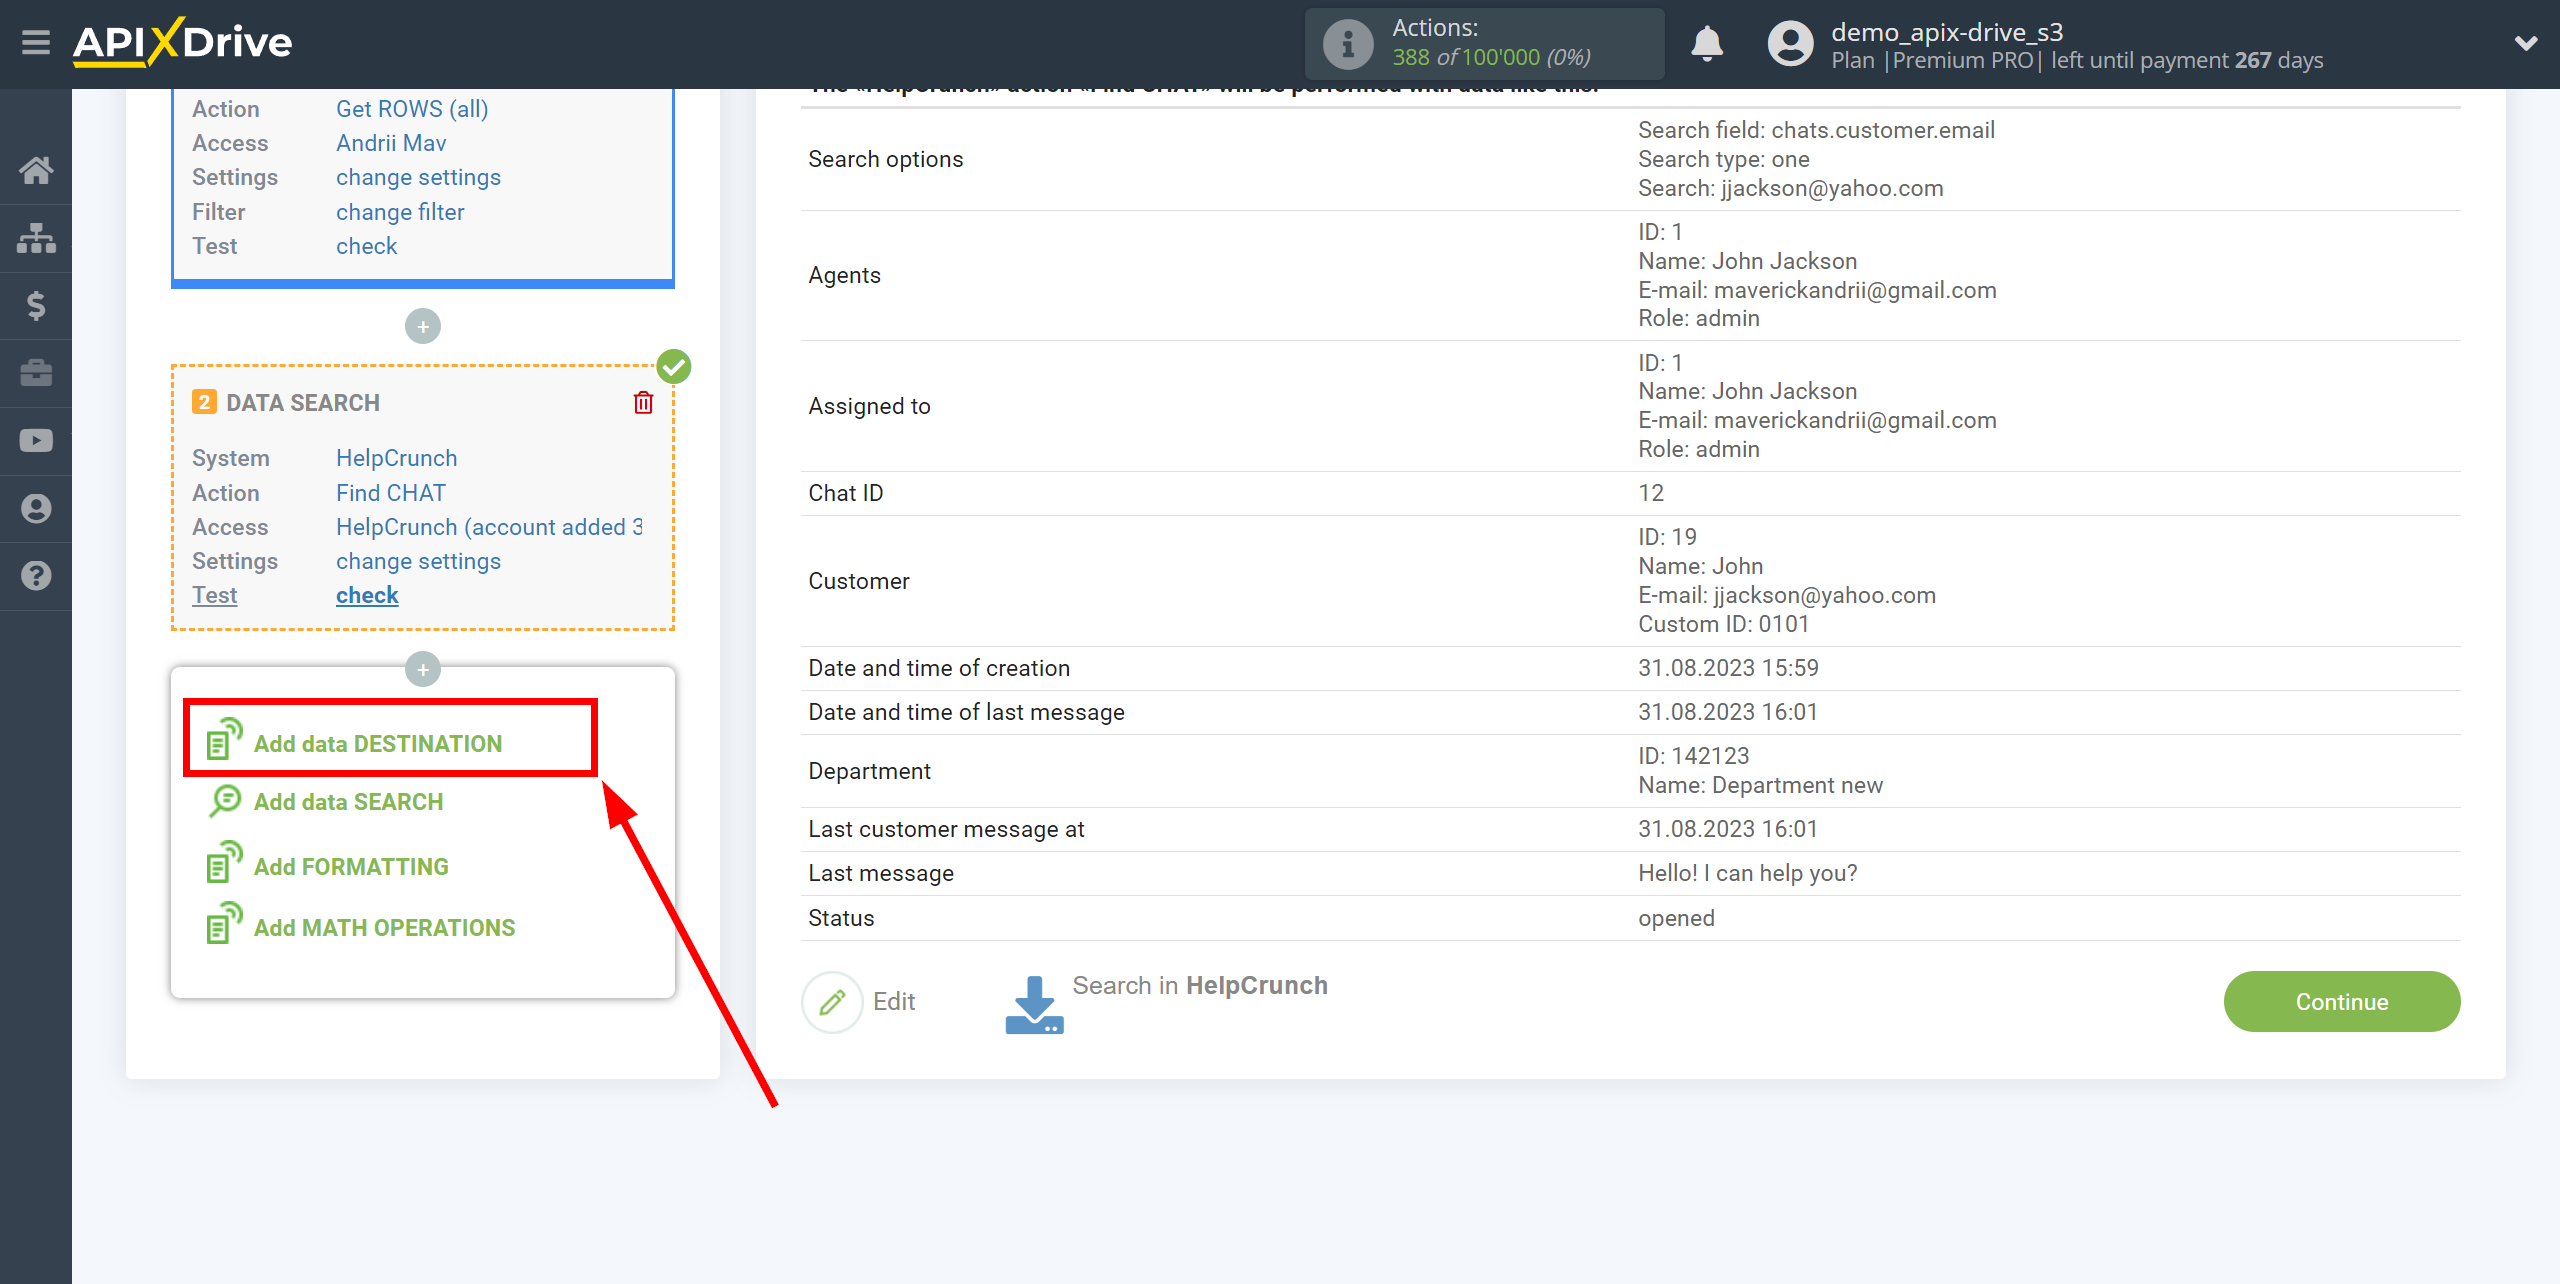Select Add FORMATTING

[x=351, y=867]
